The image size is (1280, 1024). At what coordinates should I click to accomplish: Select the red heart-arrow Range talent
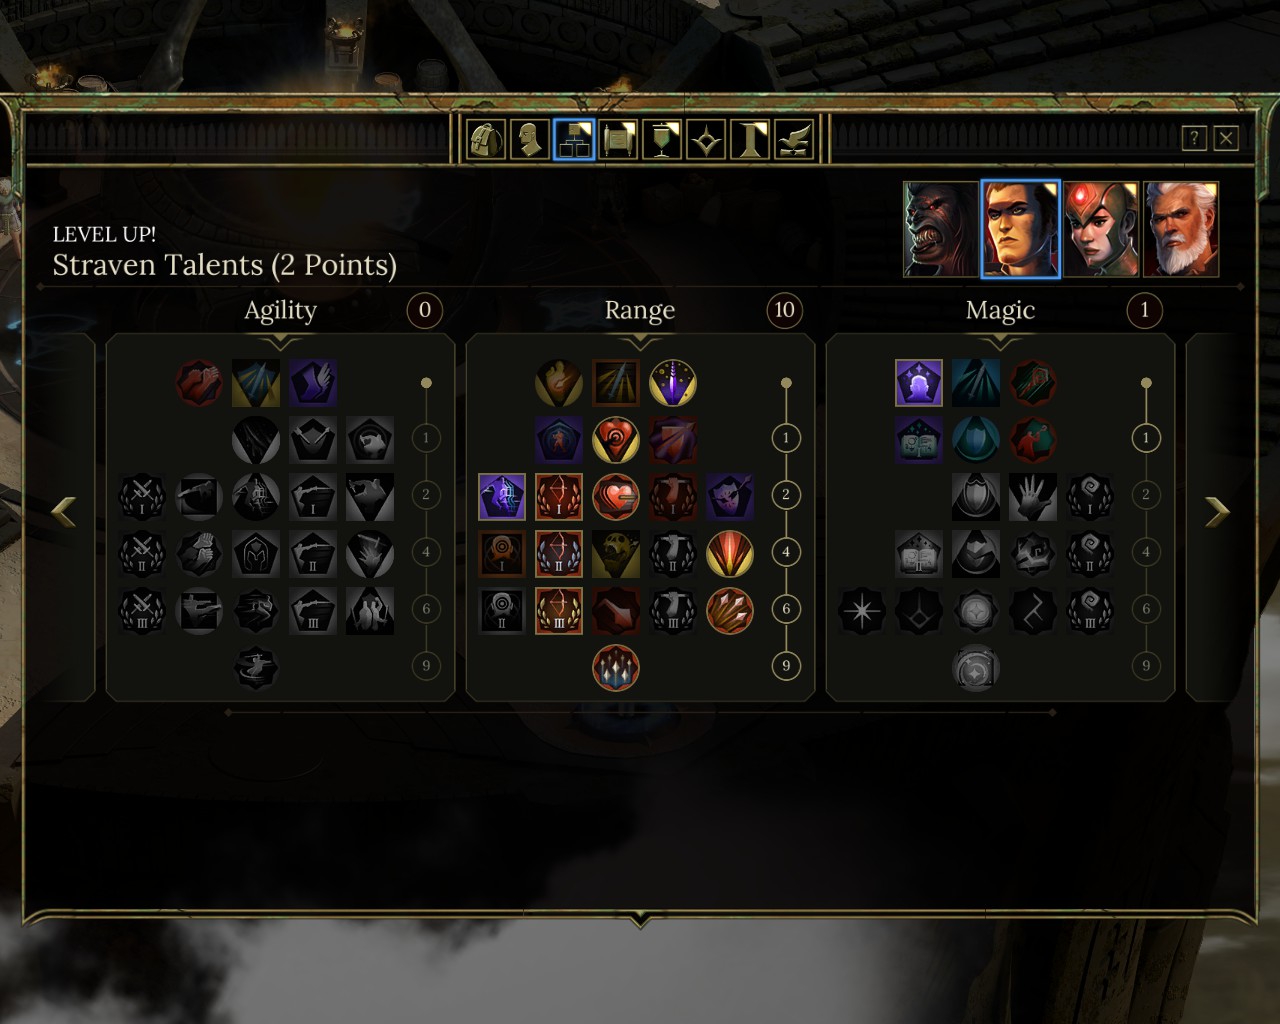pos(616,497)
